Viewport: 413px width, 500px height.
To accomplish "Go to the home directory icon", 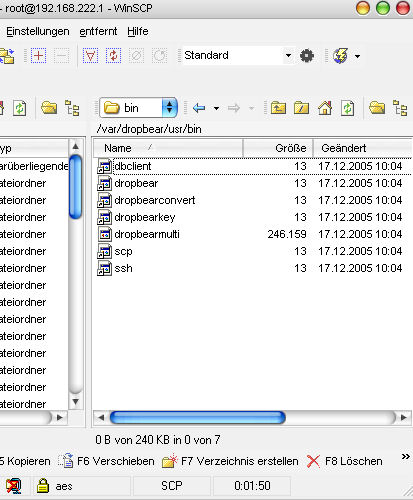I will pyautogui.click(x=325, y=108).
